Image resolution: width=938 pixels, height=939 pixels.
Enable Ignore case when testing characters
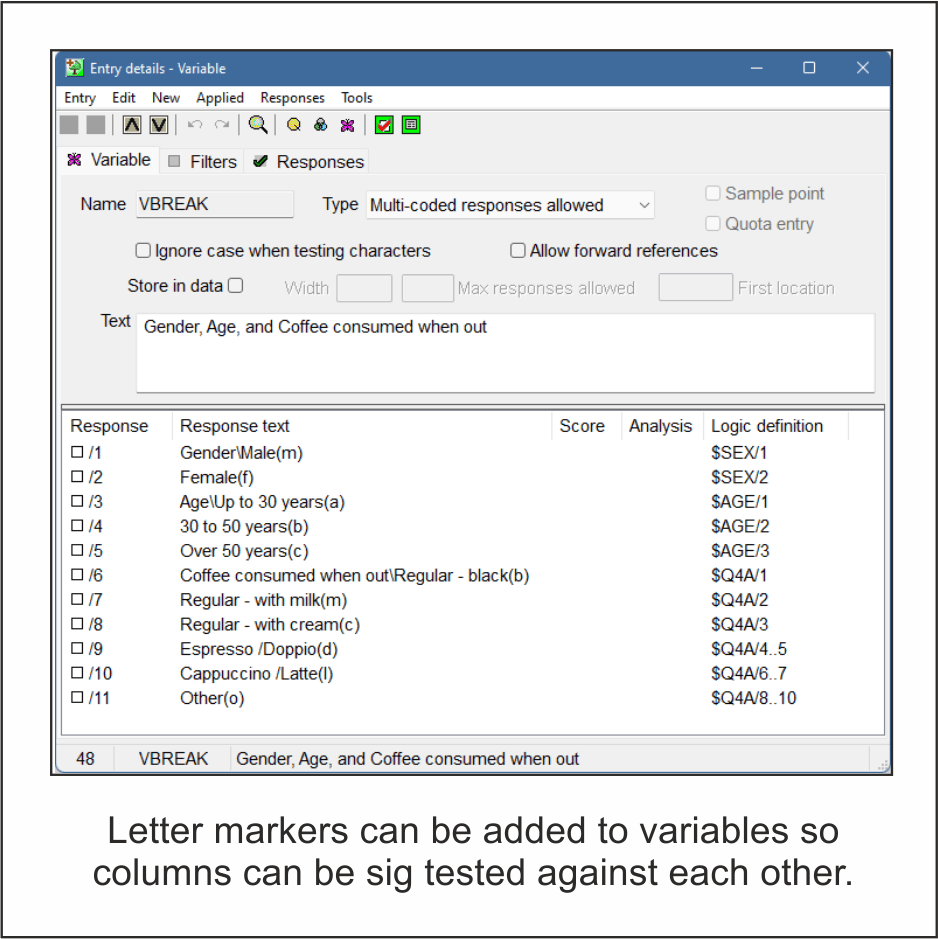point(143,250)
